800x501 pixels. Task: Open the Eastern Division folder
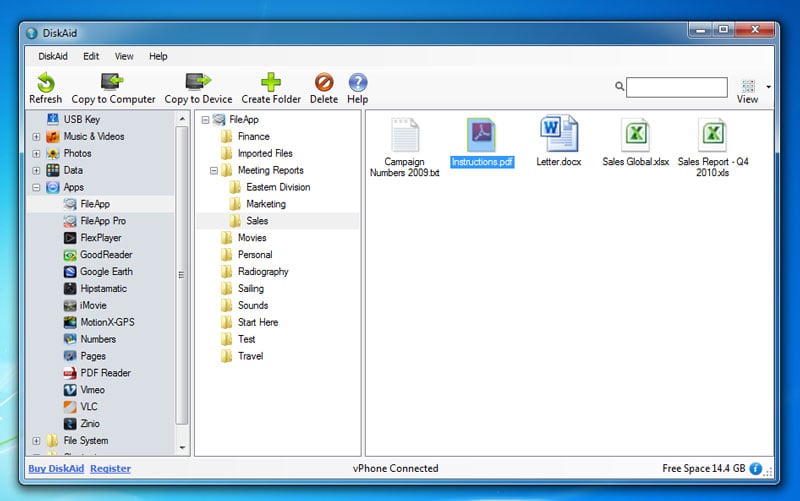[x=269, y=187]
